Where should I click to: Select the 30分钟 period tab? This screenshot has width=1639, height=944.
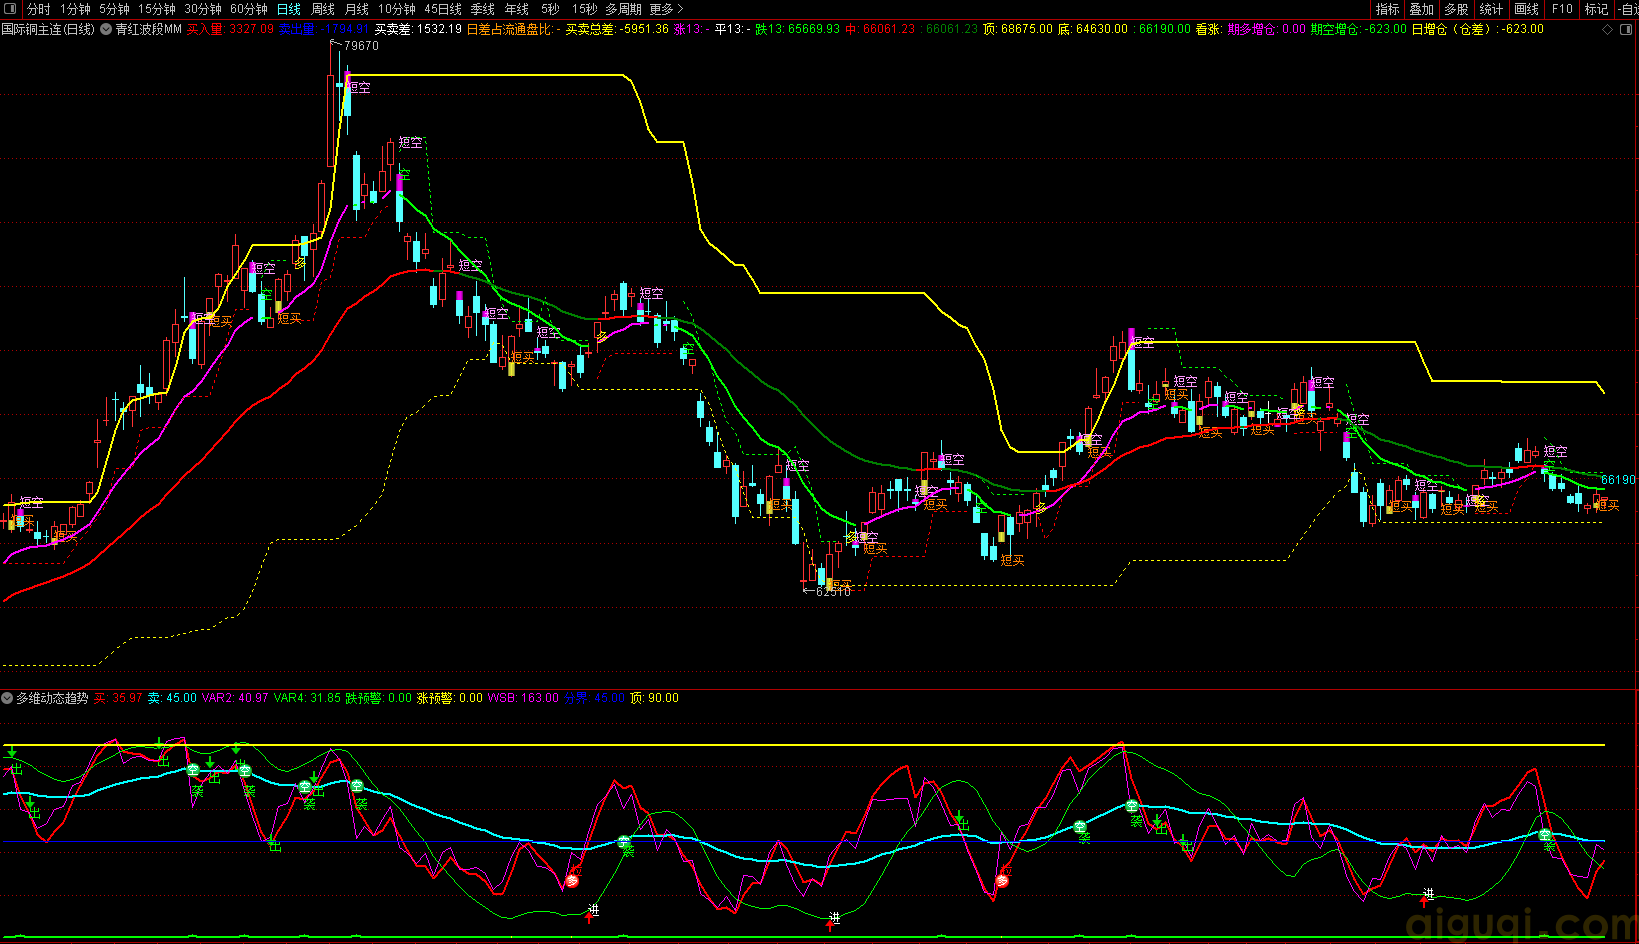coord(203,9)
